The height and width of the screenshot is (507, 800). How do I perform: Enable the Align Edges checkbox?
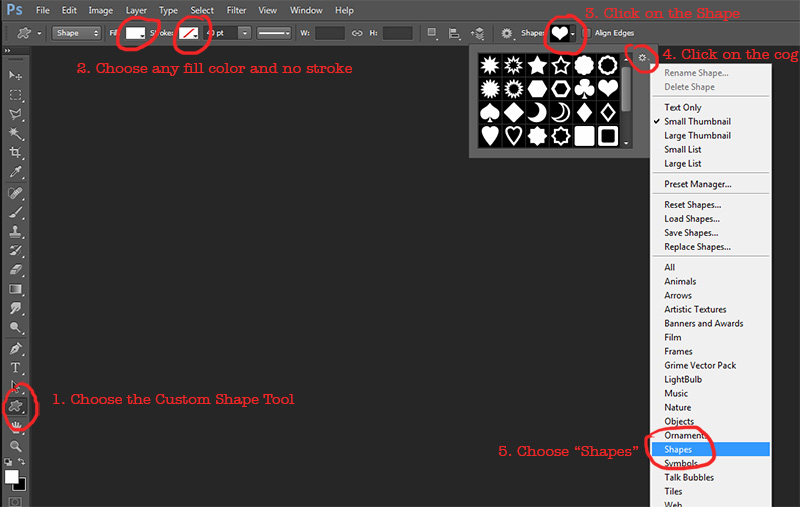(x=587, y=33)
